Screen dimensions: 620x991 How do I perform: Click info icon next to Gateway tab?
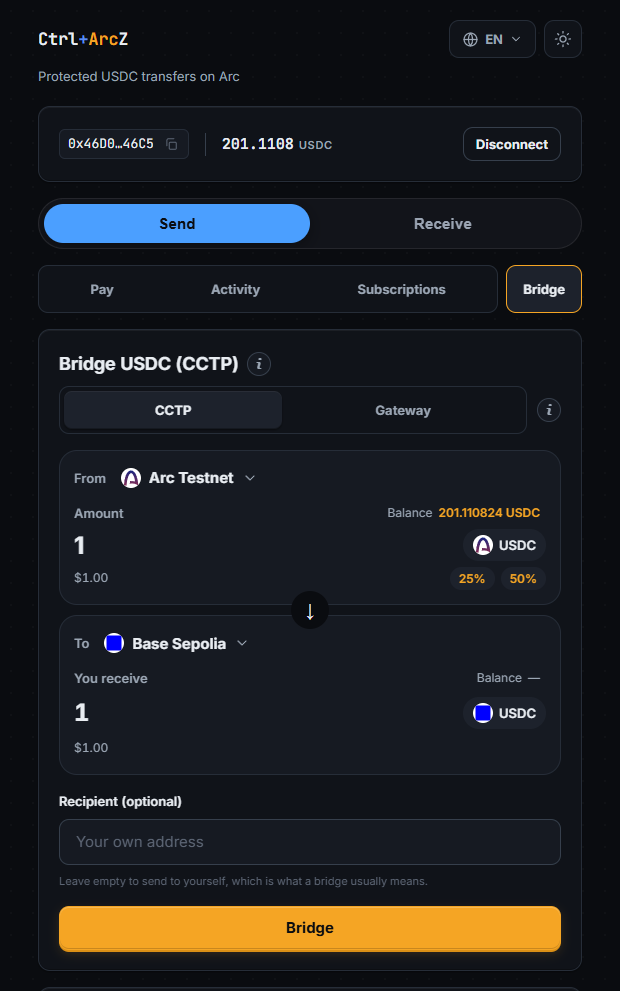point(549,410)
